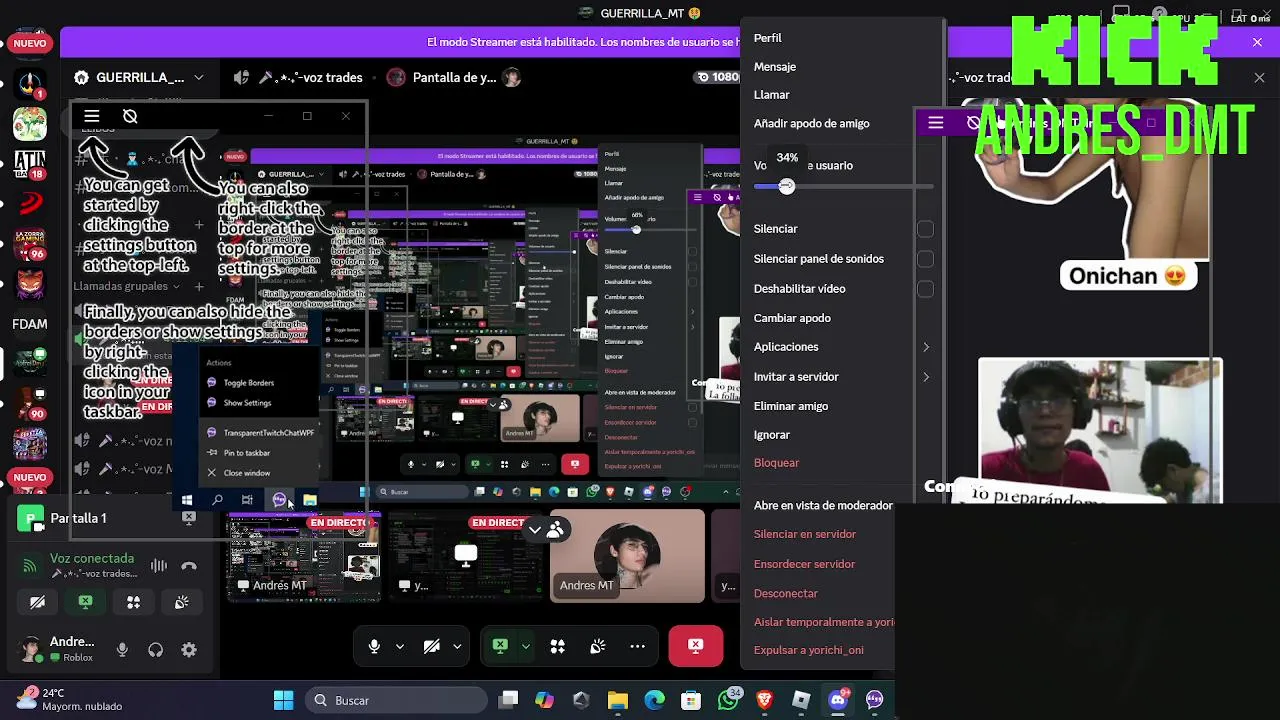The height and width of the screenshot is (720, 1280).
Task: Open camera options dropdown arrow in call bar
Action: [457, 647]
